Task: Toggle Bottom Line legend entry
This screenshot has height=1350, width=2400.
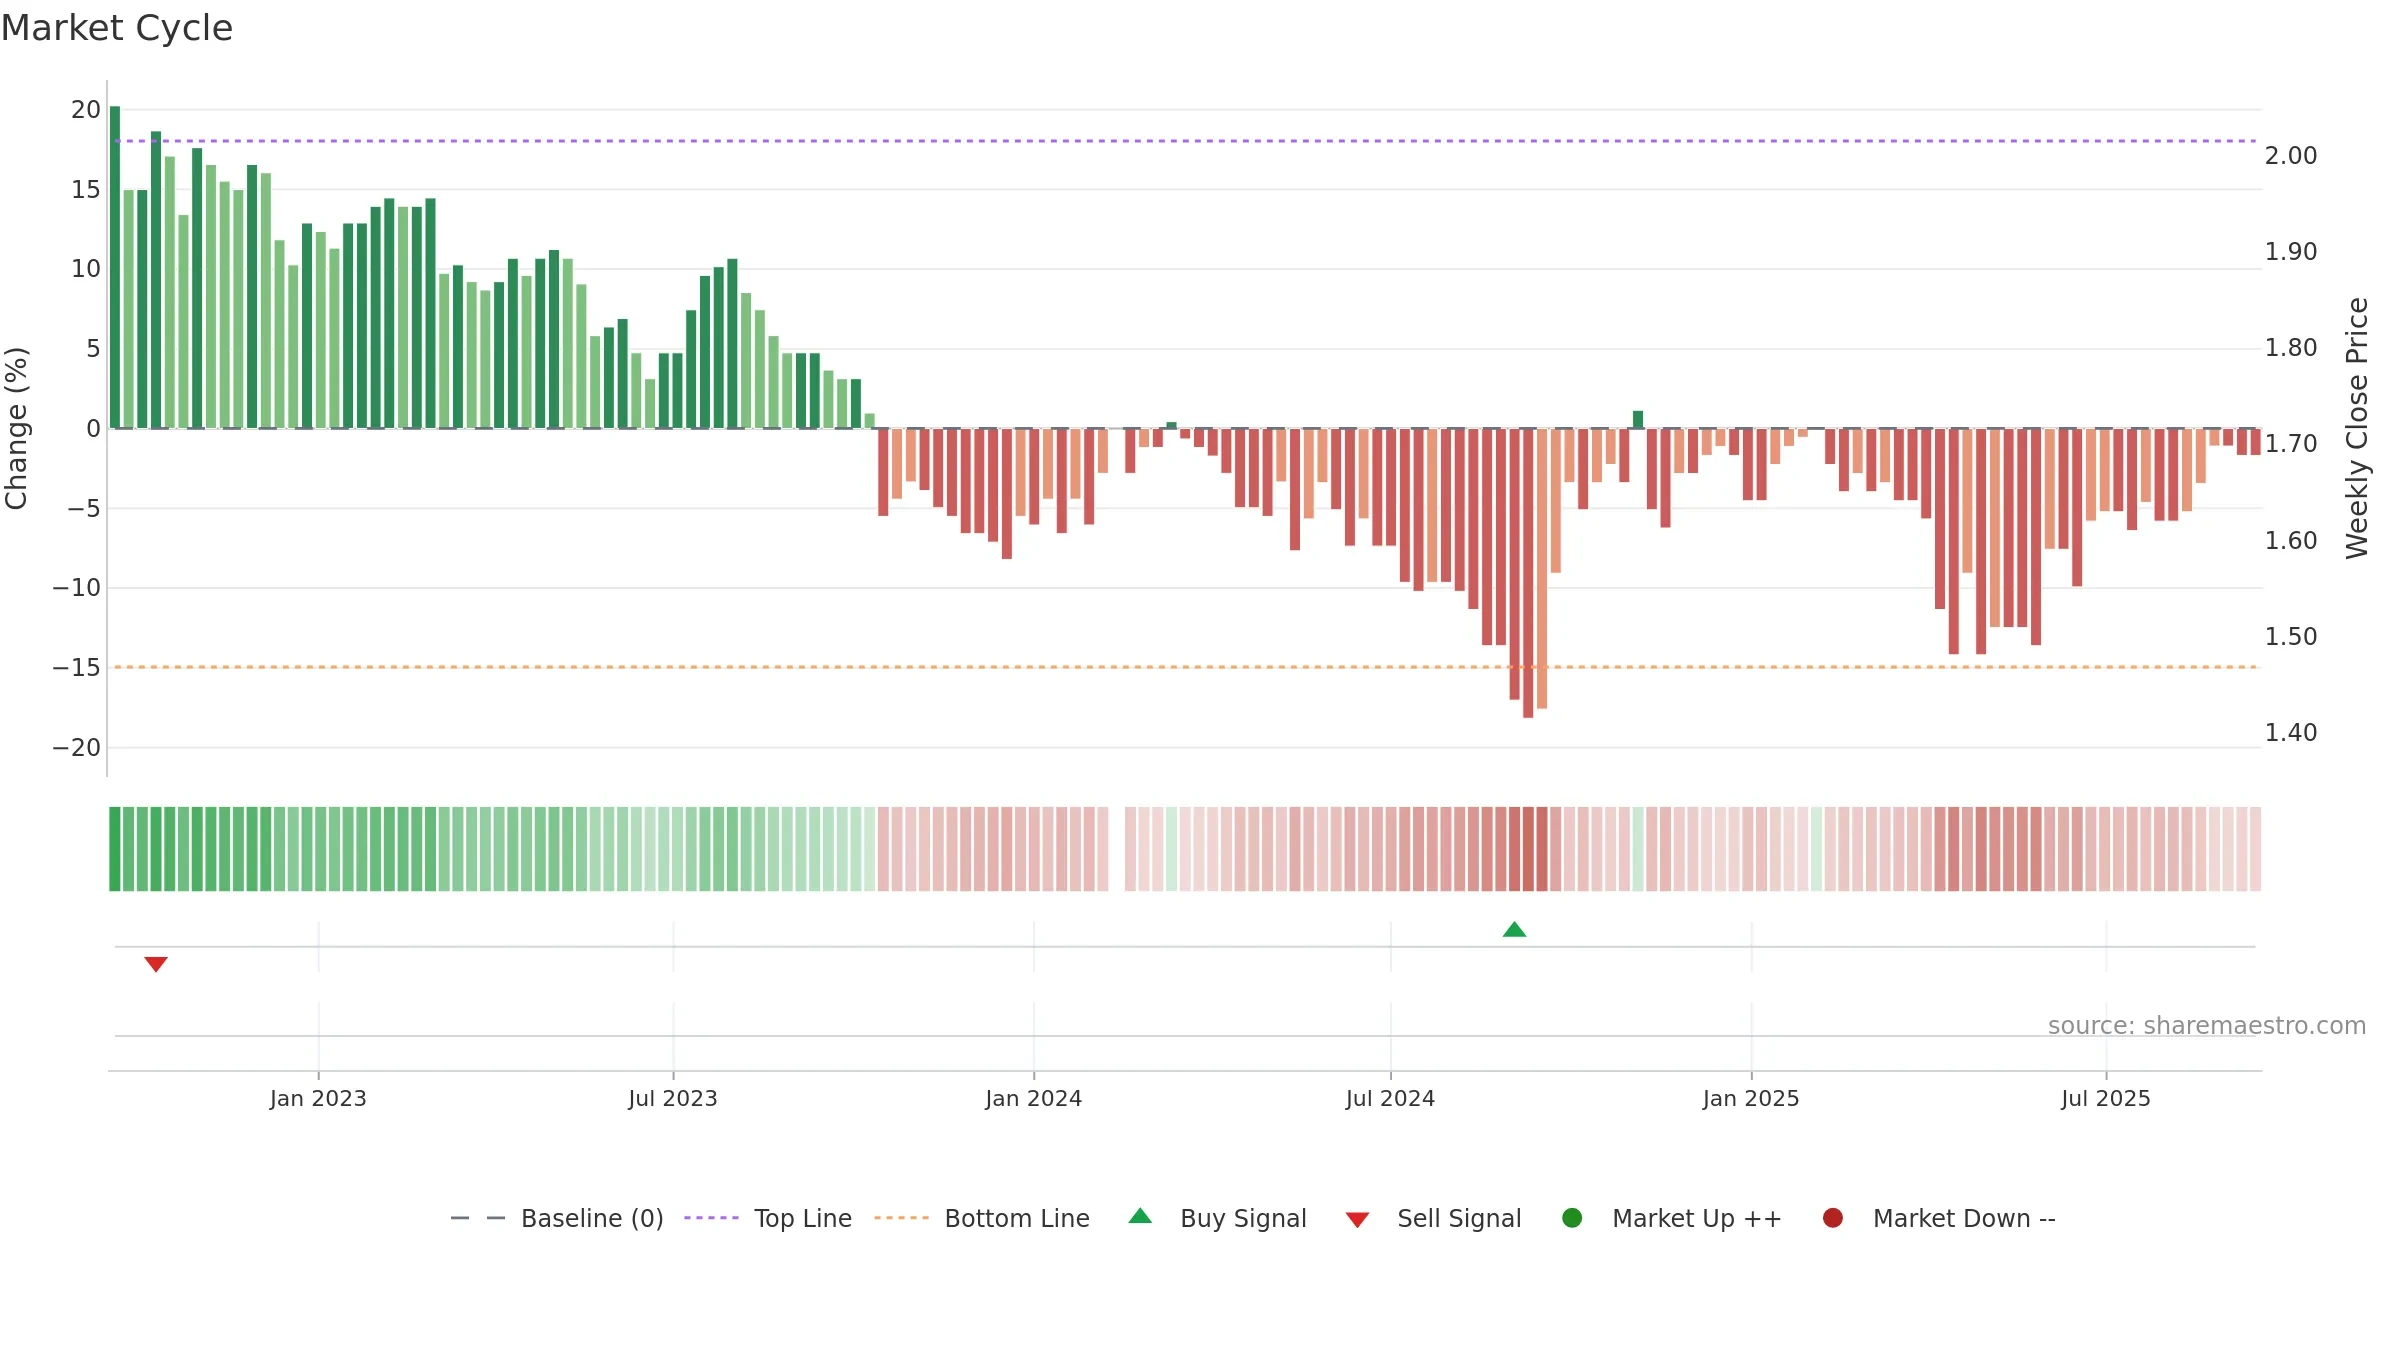Action: point(982,1218)
